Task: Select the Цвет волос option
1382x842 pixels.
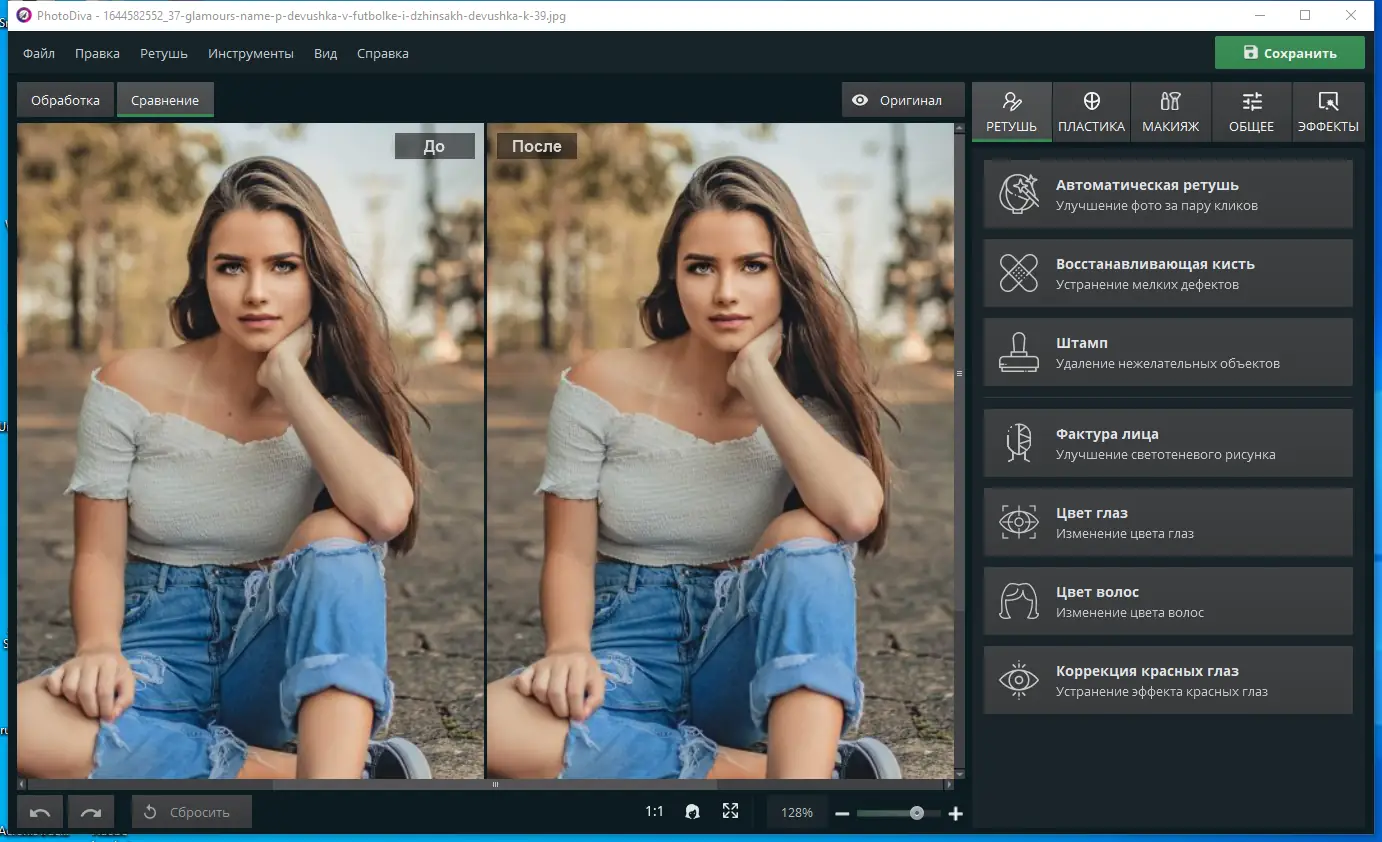Action: 1168,601
